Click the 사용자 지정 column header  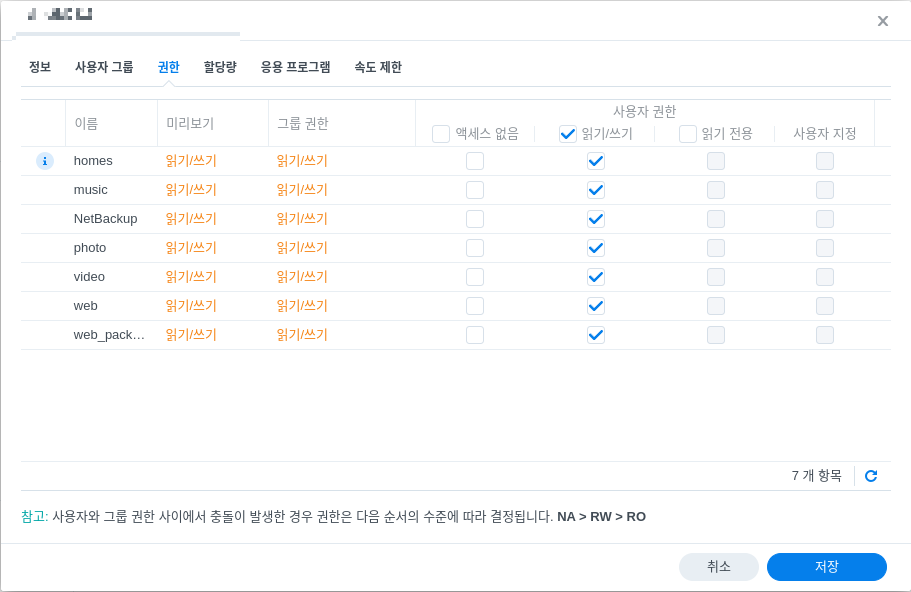pos(824,134)
